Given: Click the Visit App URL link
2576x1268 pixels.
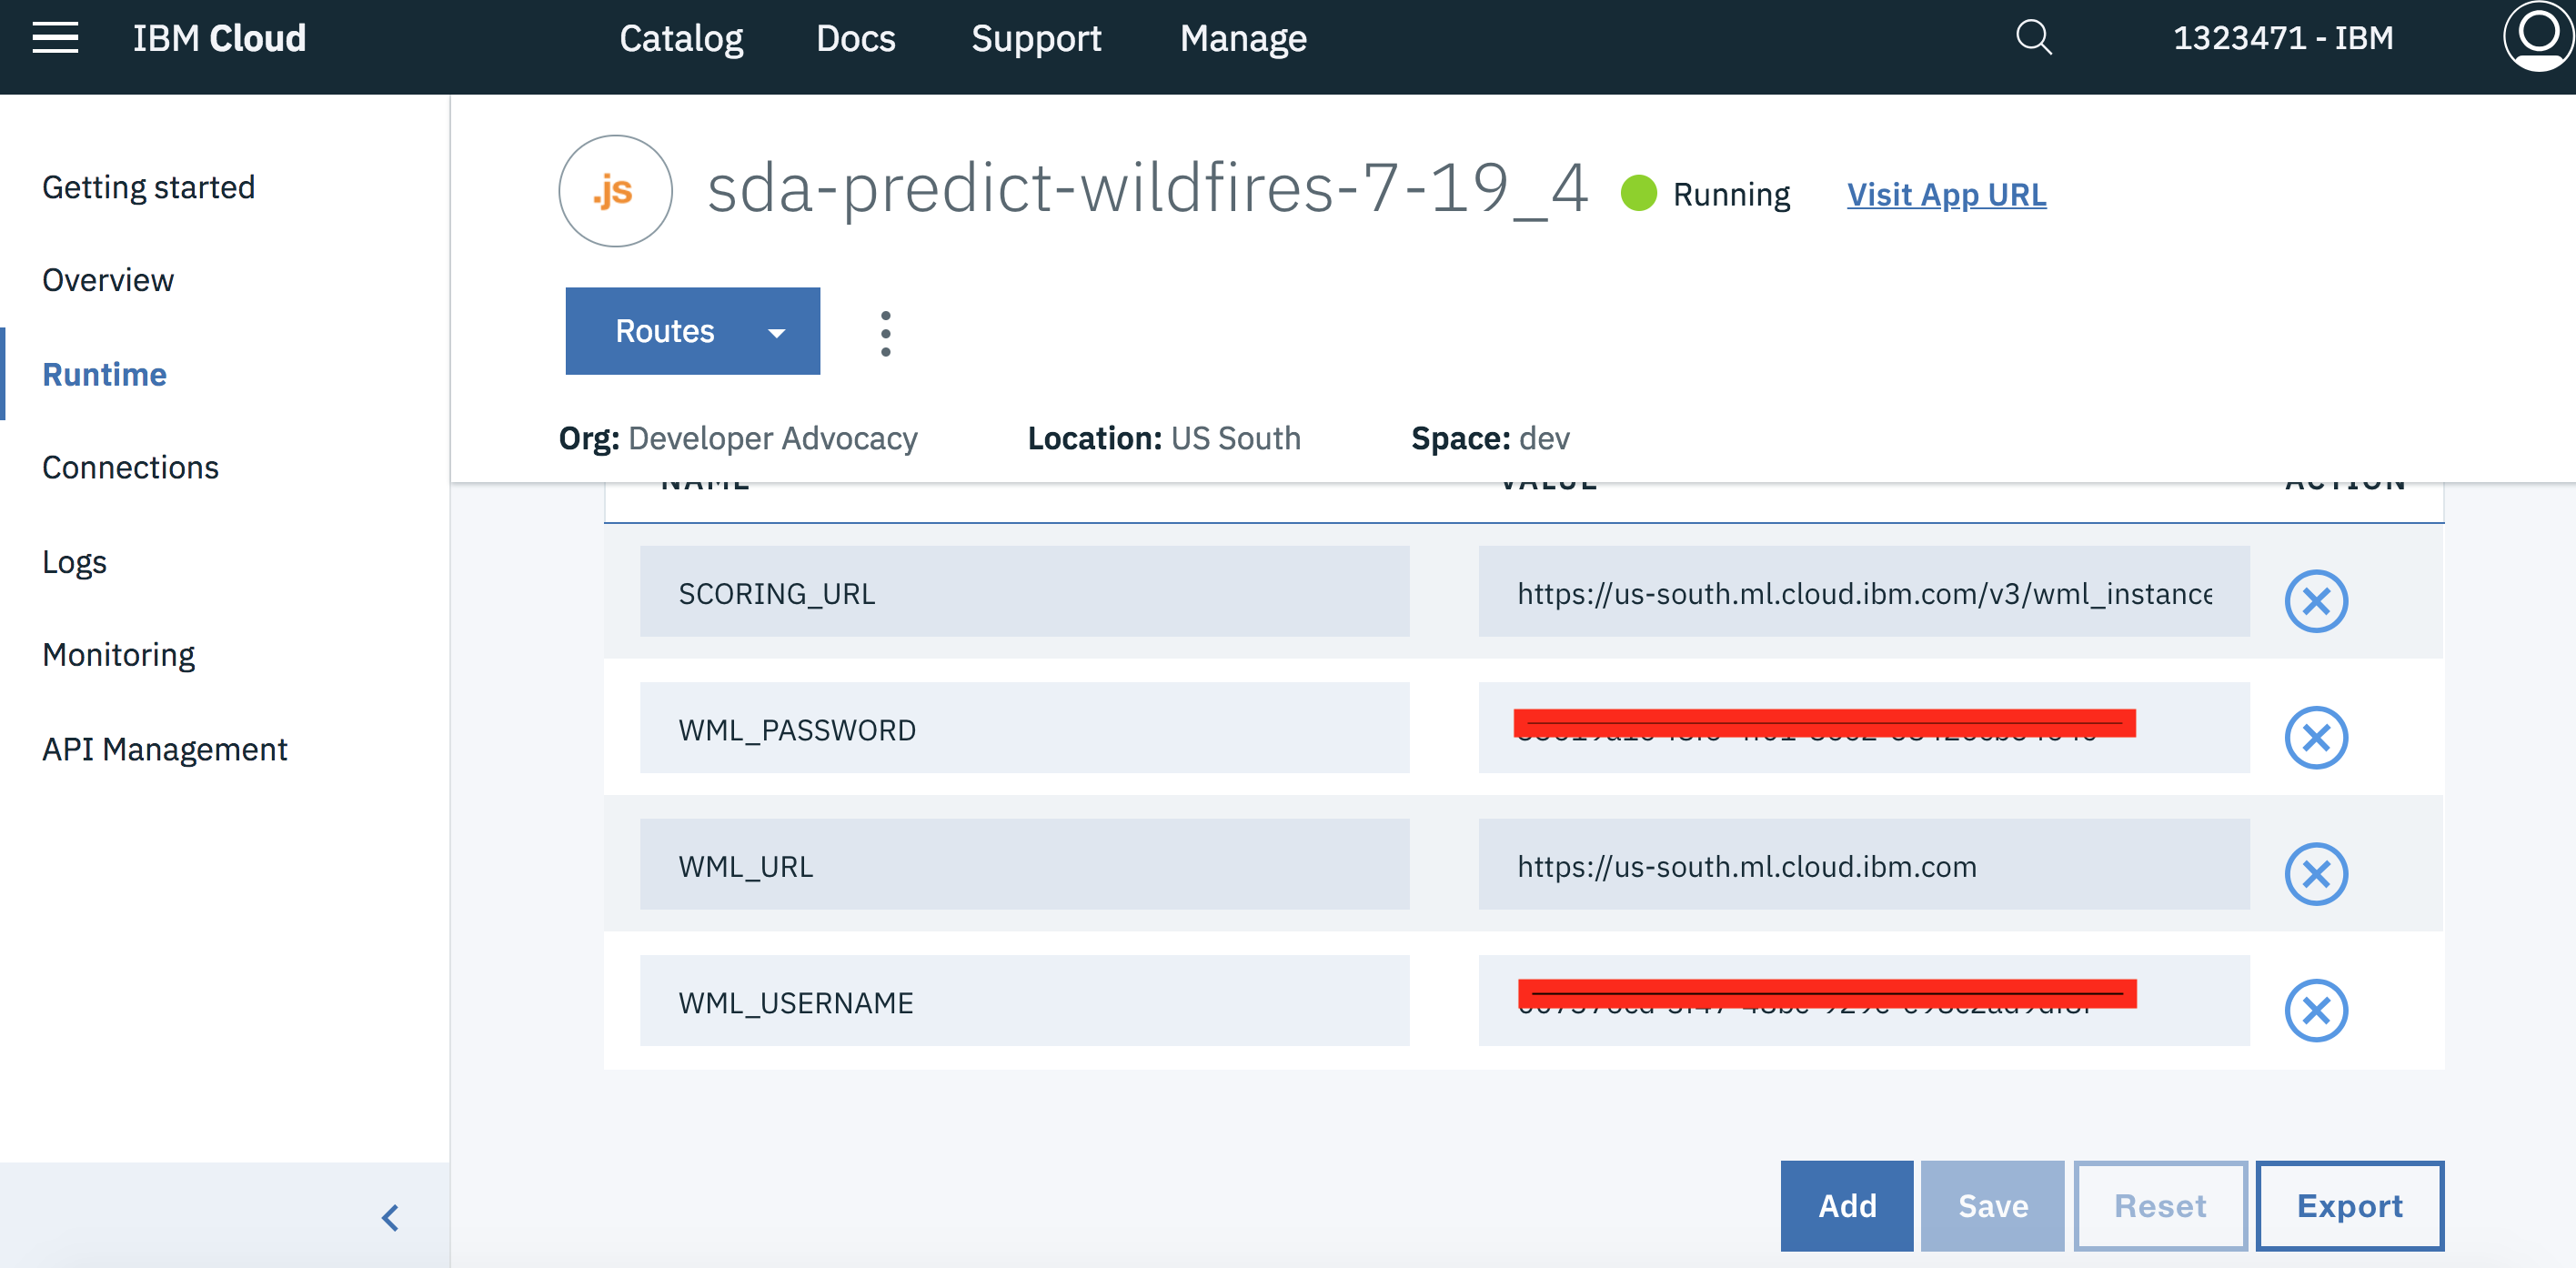Looking at the screenshot, I should coord(1945,194).
